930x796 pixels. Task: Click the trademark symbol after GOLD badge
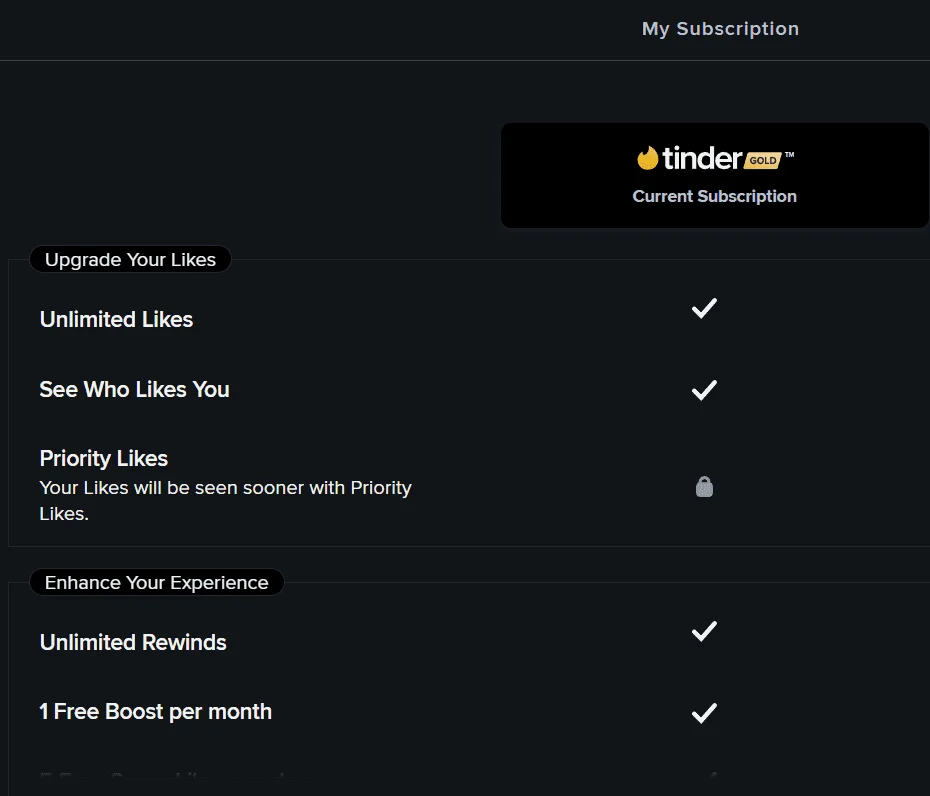click(789, 155)
